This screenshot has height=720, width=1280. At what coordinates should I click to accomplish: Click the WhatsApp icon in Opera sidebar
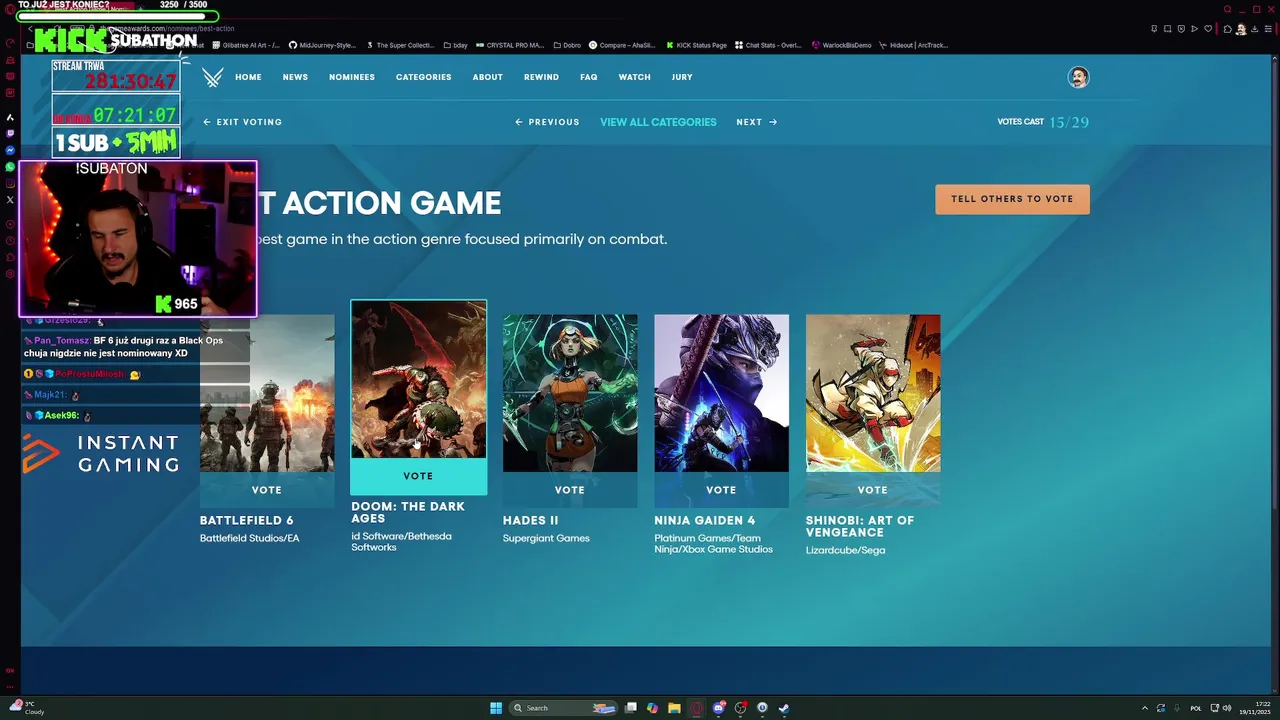10,167
